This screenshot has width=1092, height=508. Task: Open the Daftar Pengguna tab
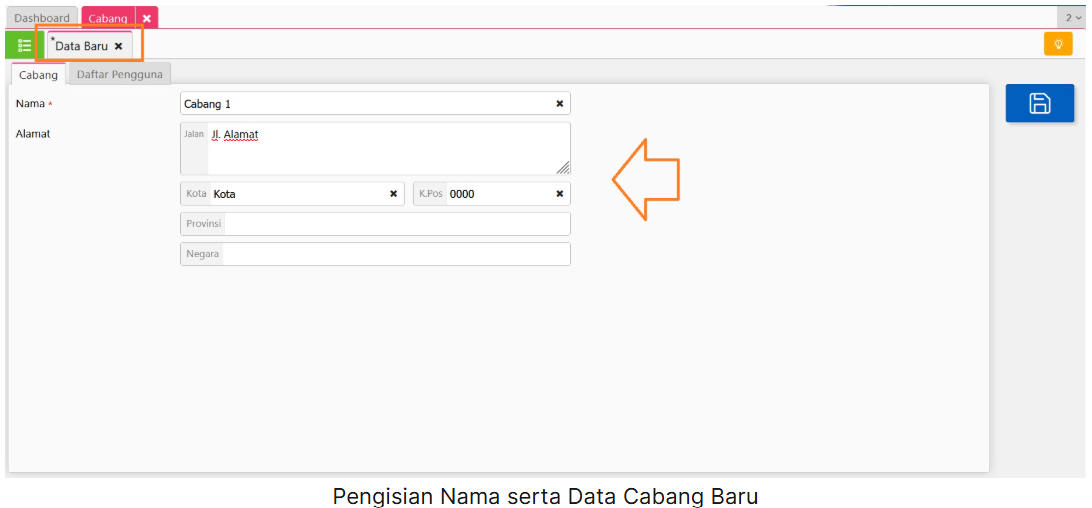(x=119, y=74)
